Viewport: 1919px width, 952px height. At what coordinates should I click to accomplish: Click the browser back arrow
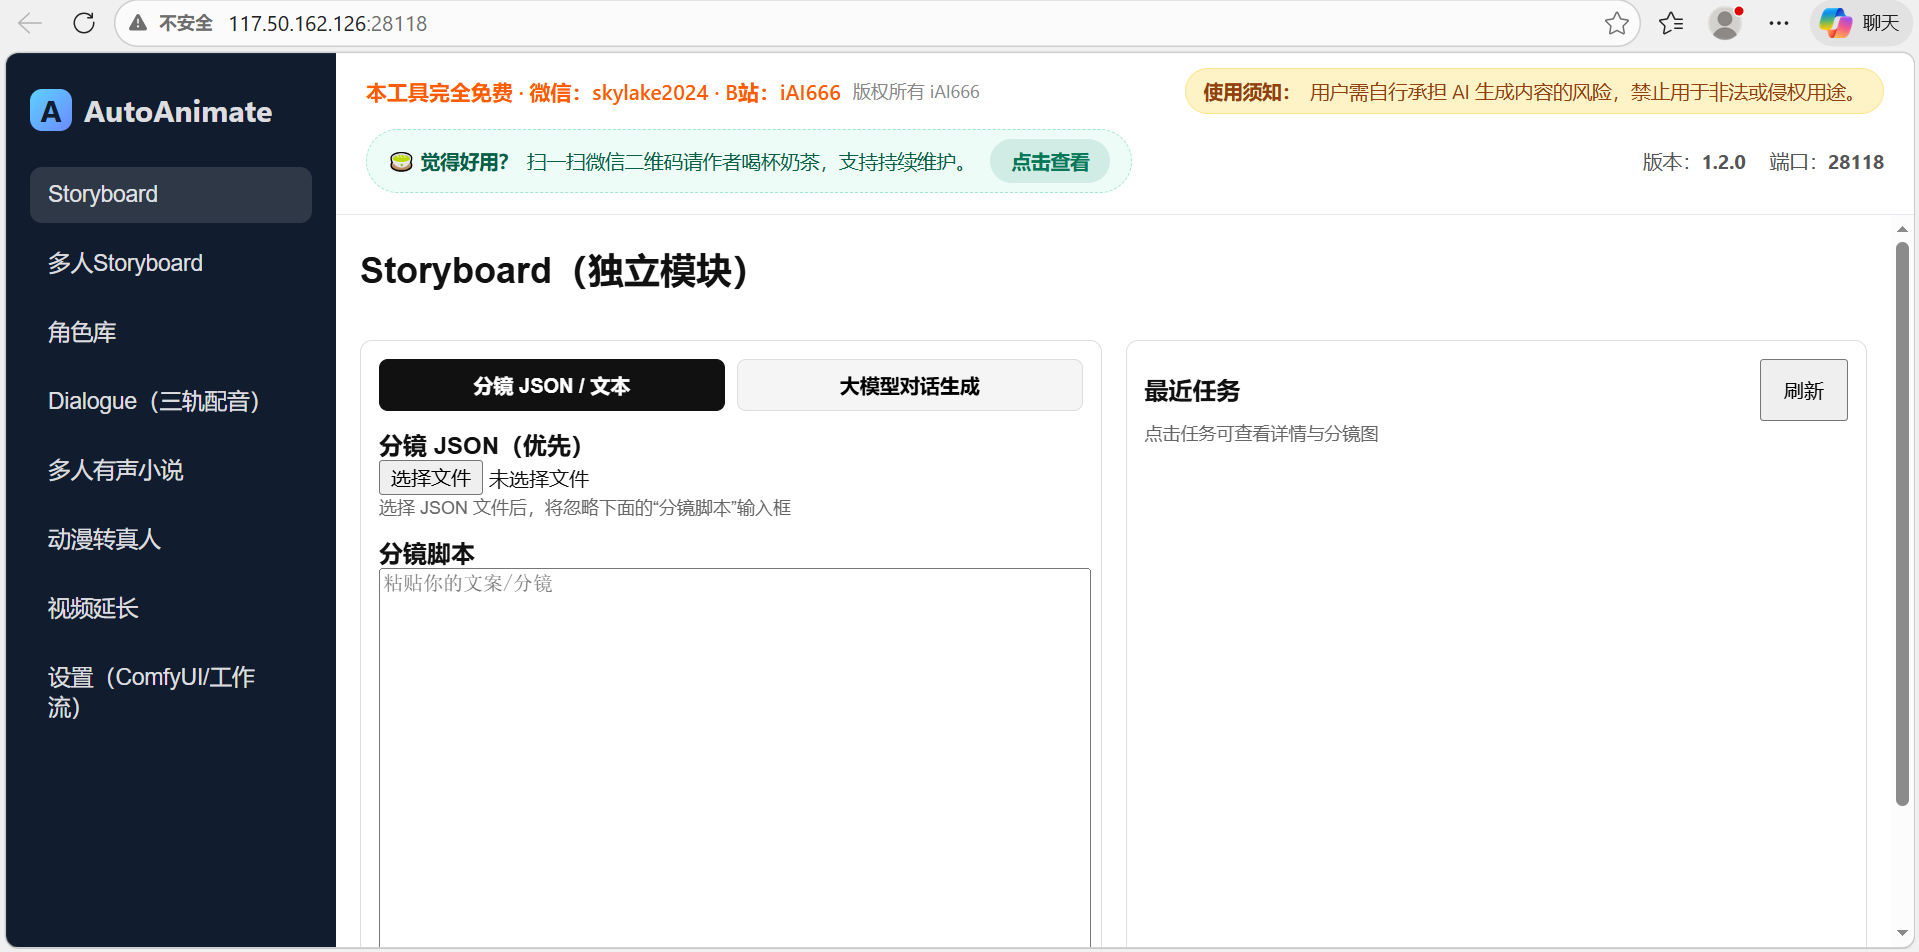pos(30,23)
